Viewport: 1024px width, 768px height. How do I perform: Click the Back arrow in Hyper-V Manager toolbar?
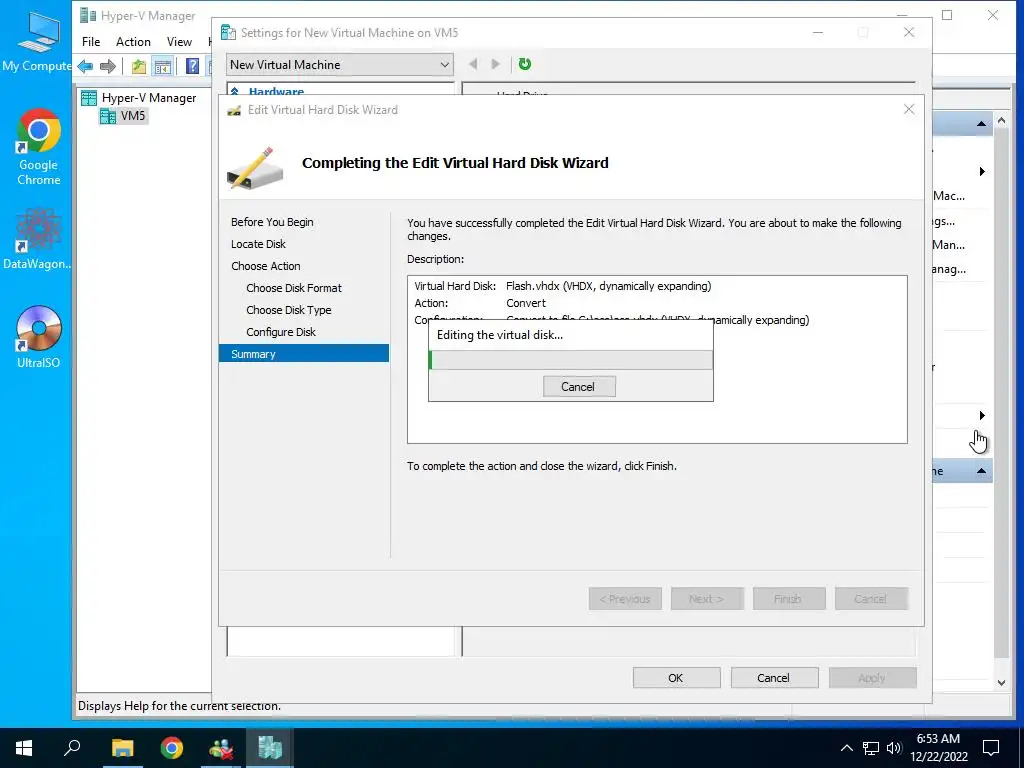coord(86,66)
